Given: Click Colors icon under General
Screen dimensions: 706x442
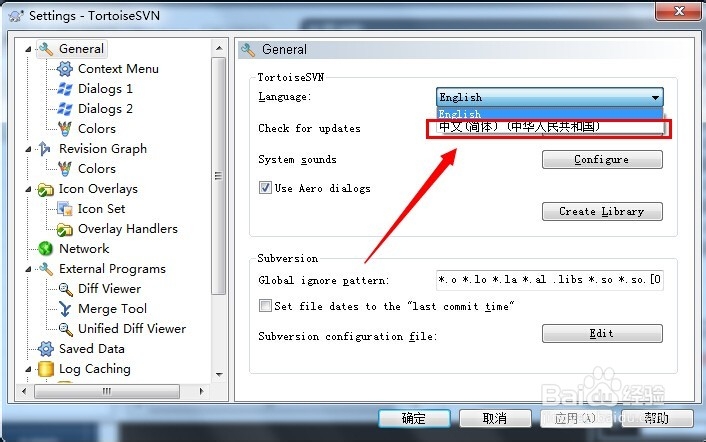Looking at the screenshot, I should 65,129.
